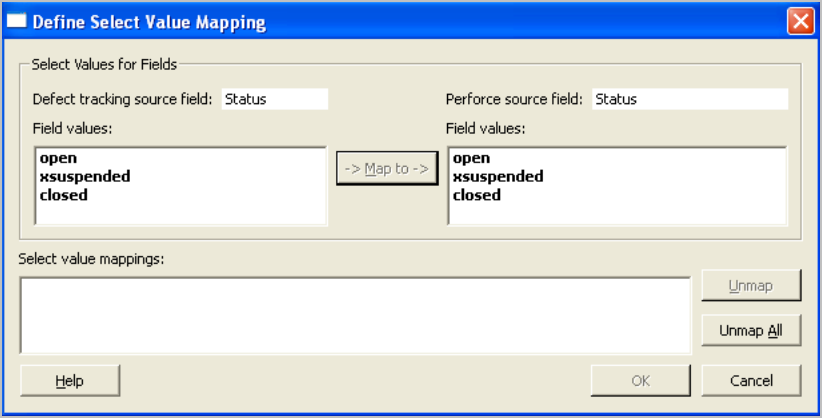The height and width of the screenshot is (418, 822).
Task: Open Help for this dialog
Action: coord(70,381)
